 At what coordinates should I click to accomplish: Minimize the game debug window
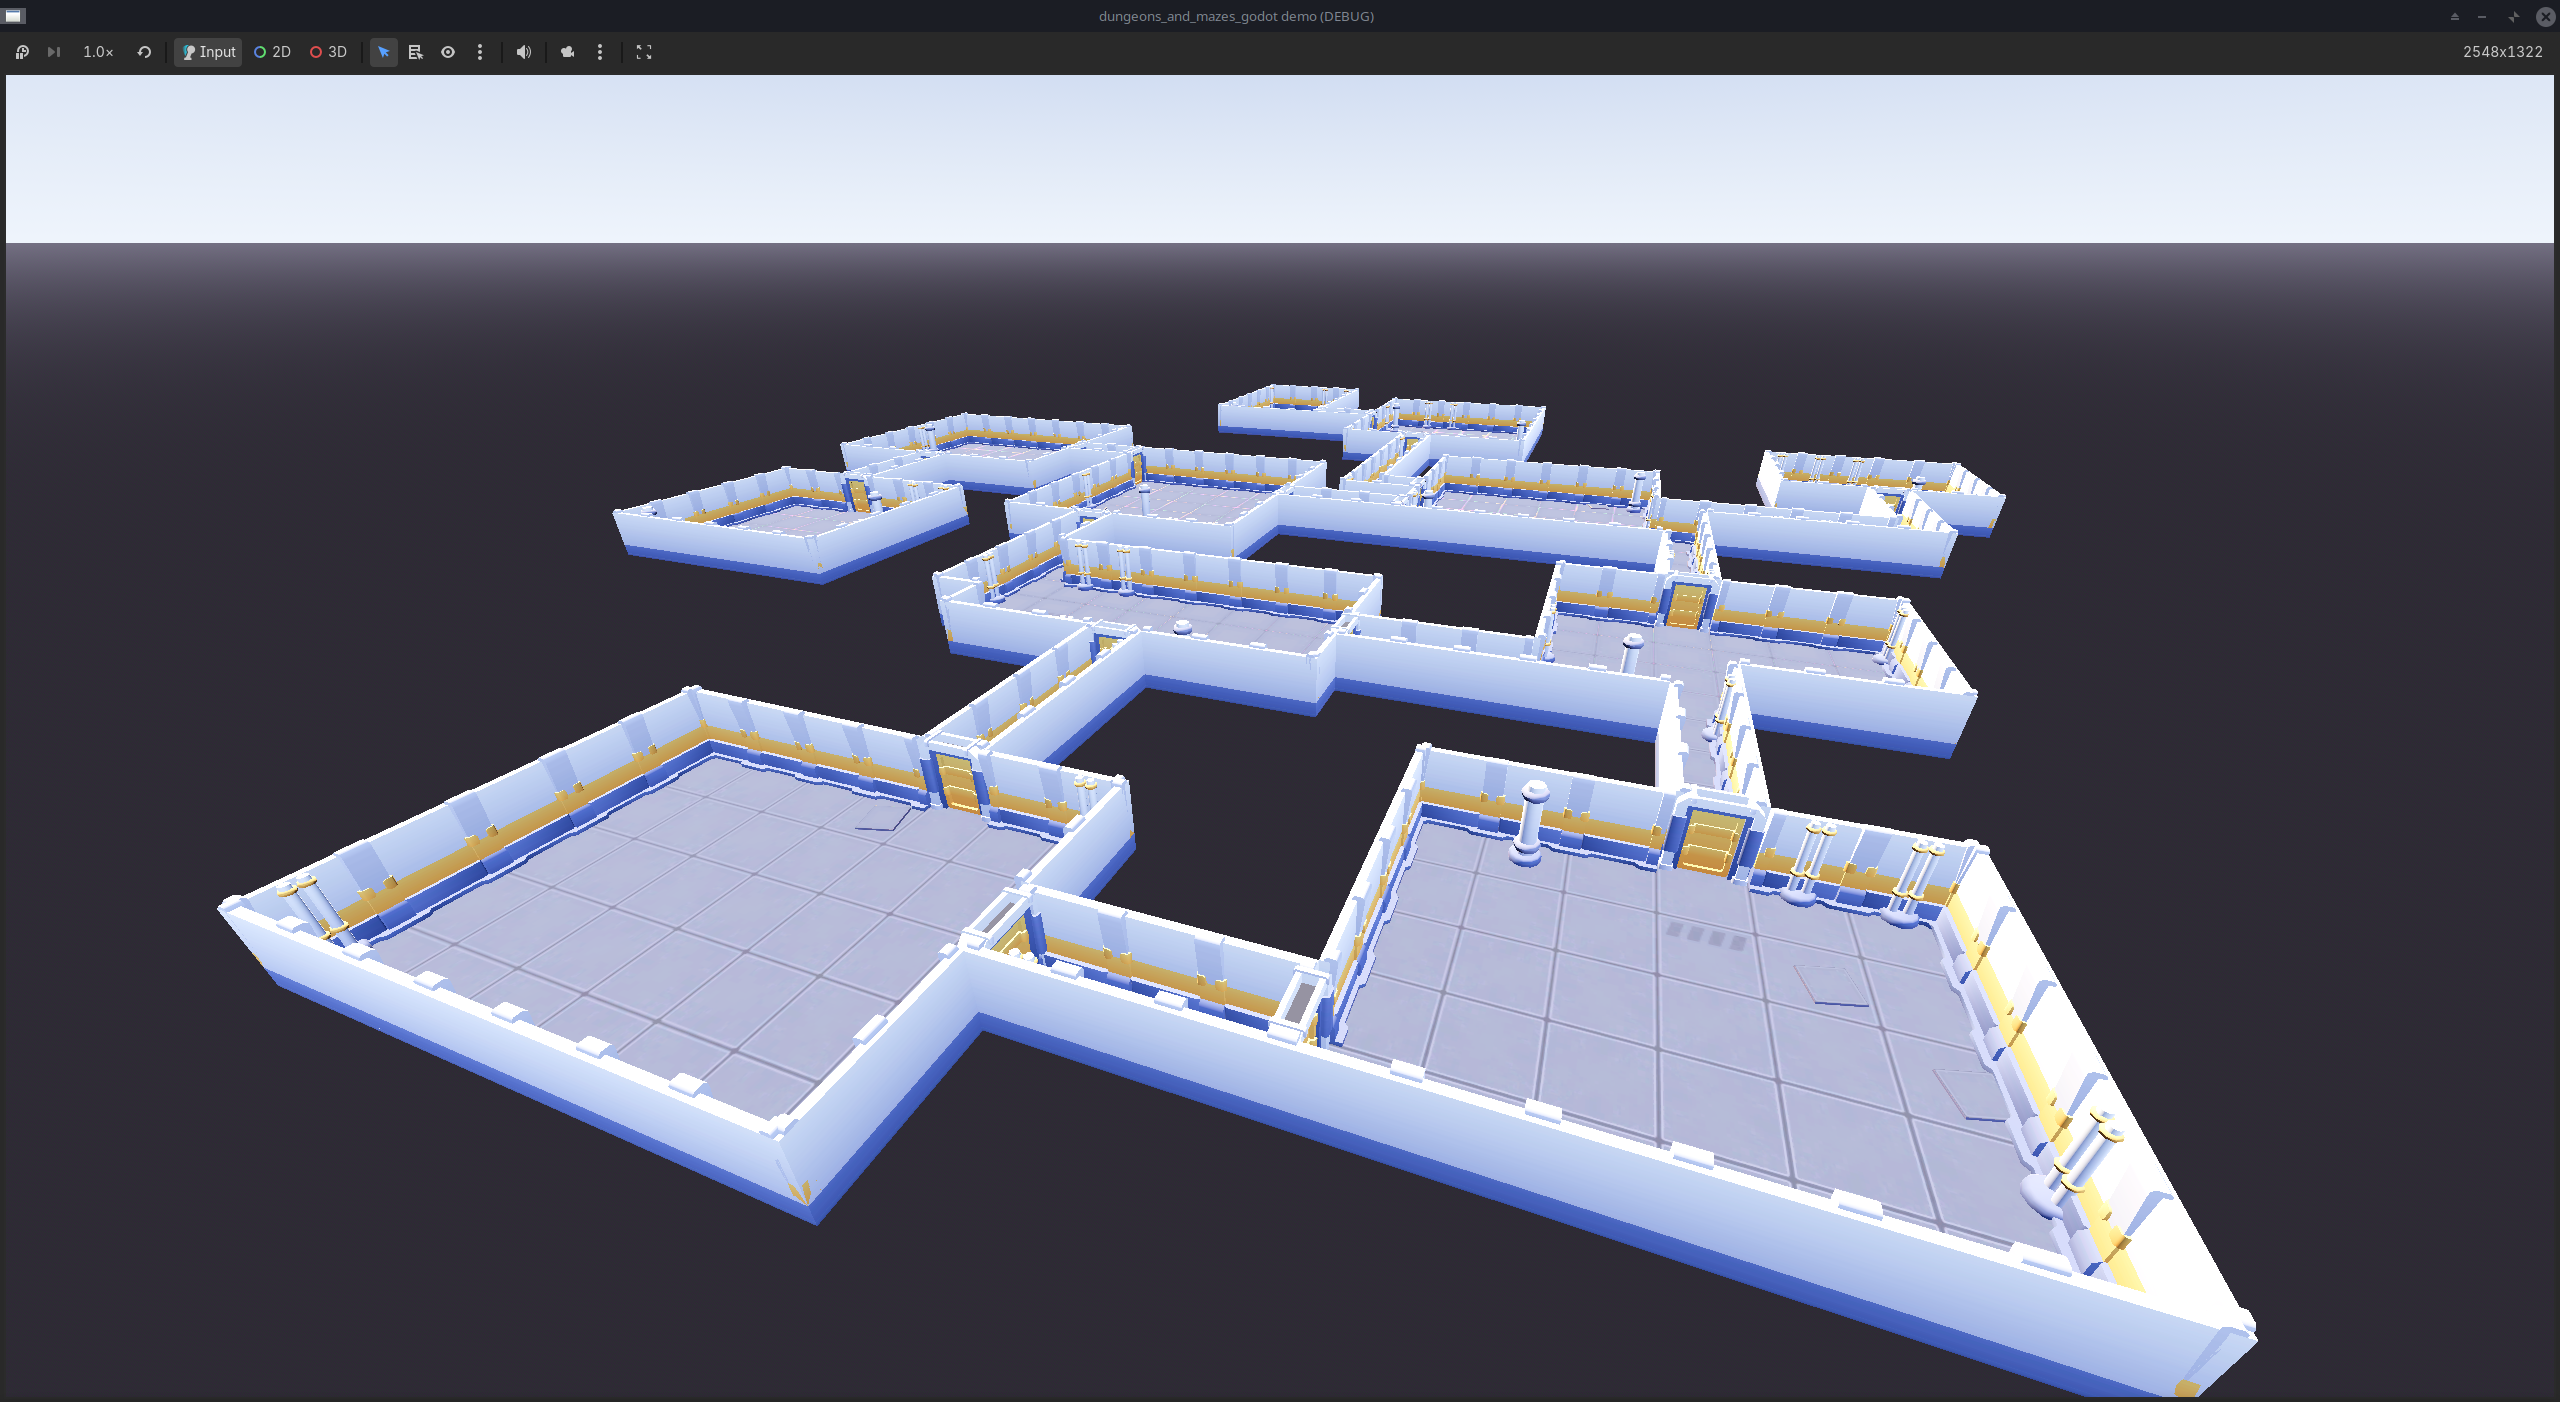(x=2482, y=16)
